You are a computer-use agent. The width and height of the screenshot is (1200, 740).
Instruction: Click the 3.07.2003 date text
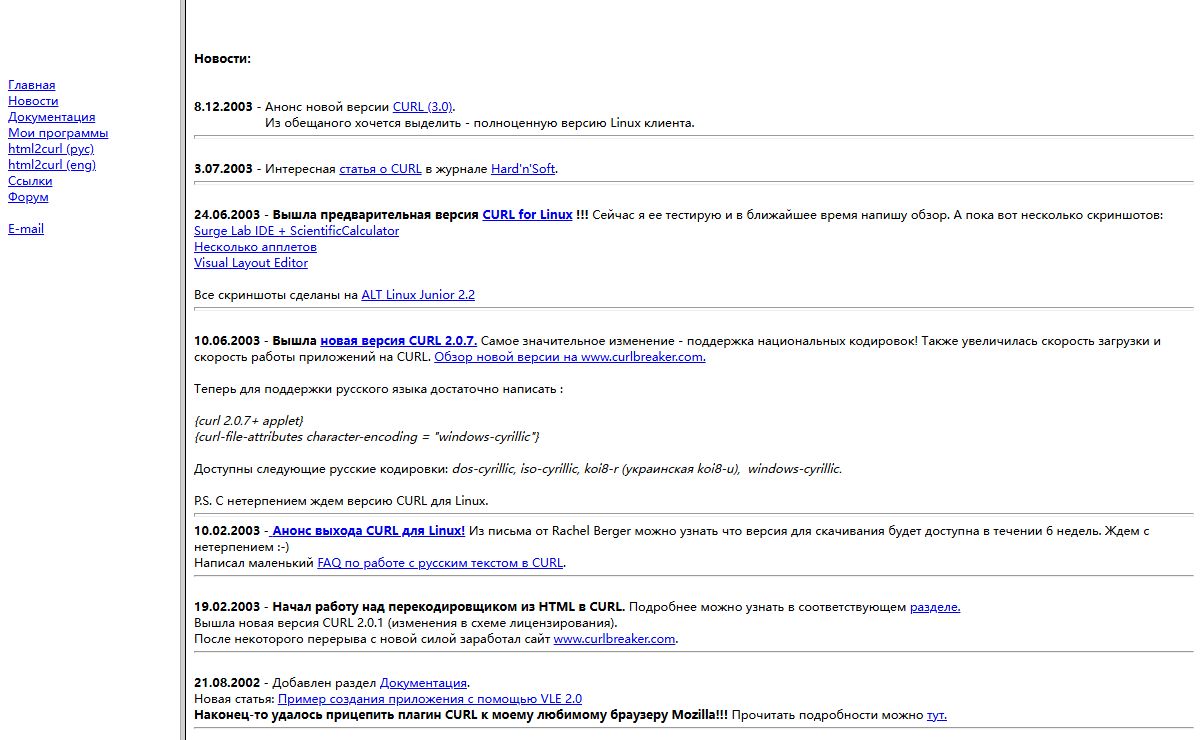point(223,169)
